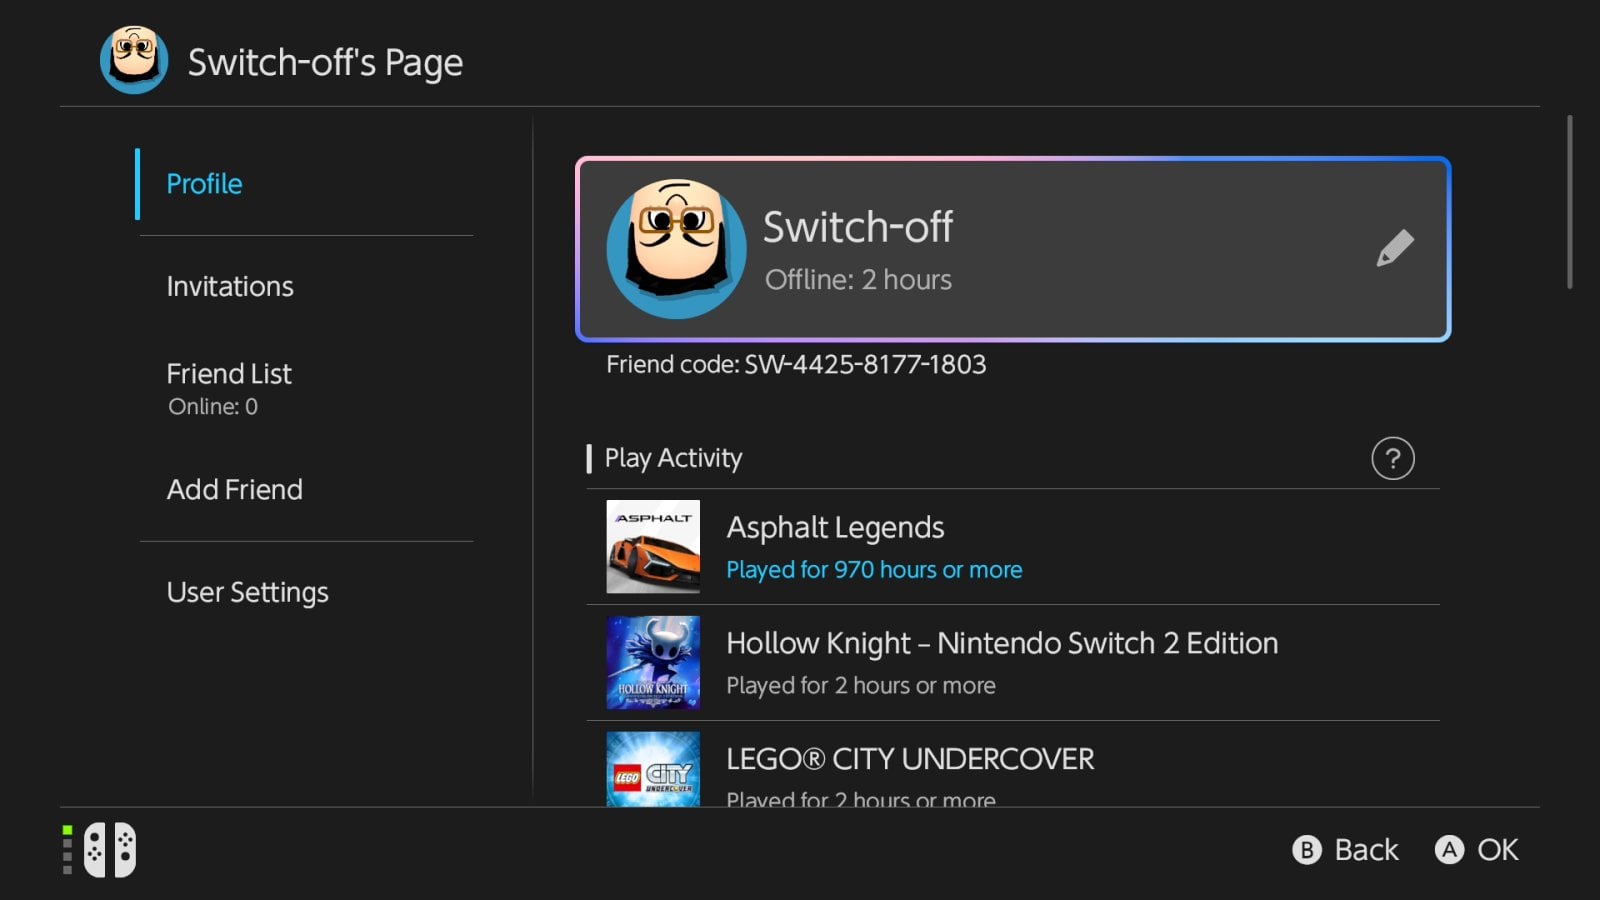Image resolution: width=1600 pixels, height=900 pixels.
Task: Select Hollow Knight – Nintendo Switch 2 Edition title
Action: (1002, 643)
